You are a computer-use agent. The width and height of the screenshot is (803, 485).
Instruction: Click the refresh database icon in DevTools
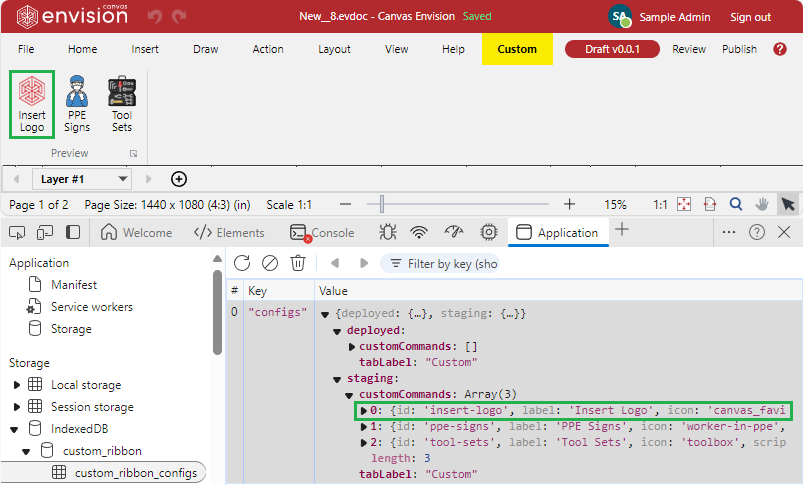point(242,263)
